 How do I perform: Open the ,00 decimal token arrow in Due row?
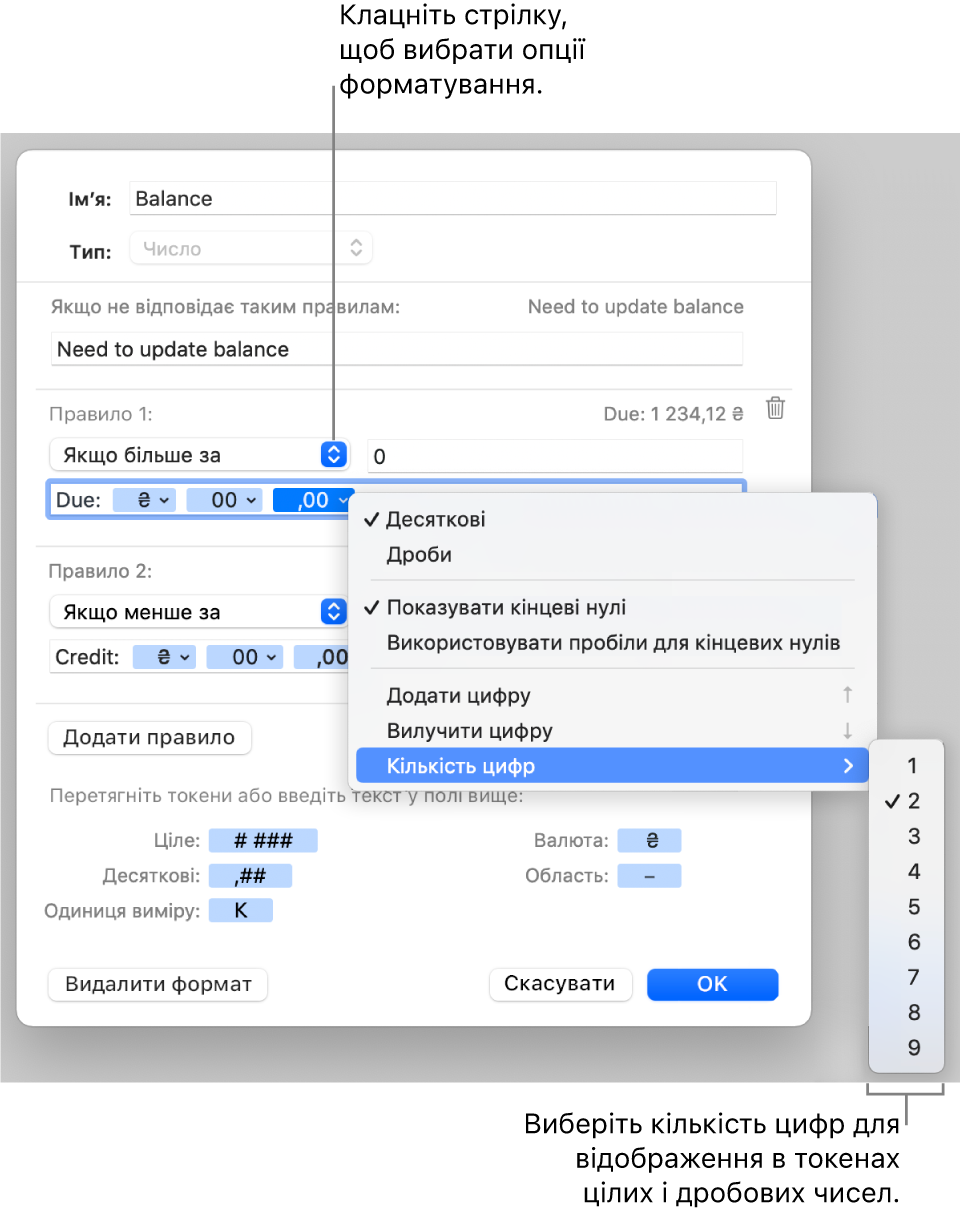coord(344,500)
